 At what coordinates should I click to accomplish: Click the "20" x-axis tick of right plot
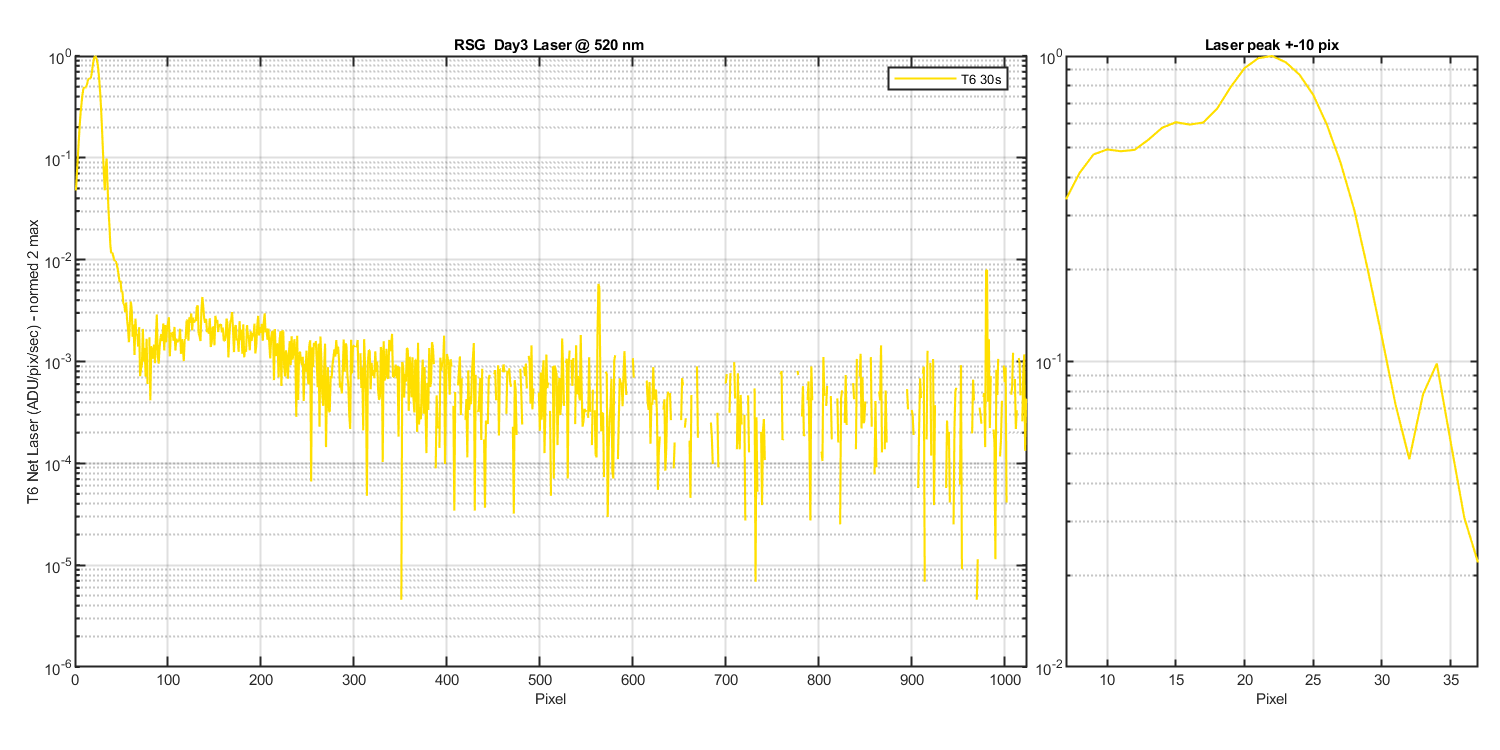pos(1244,680)
